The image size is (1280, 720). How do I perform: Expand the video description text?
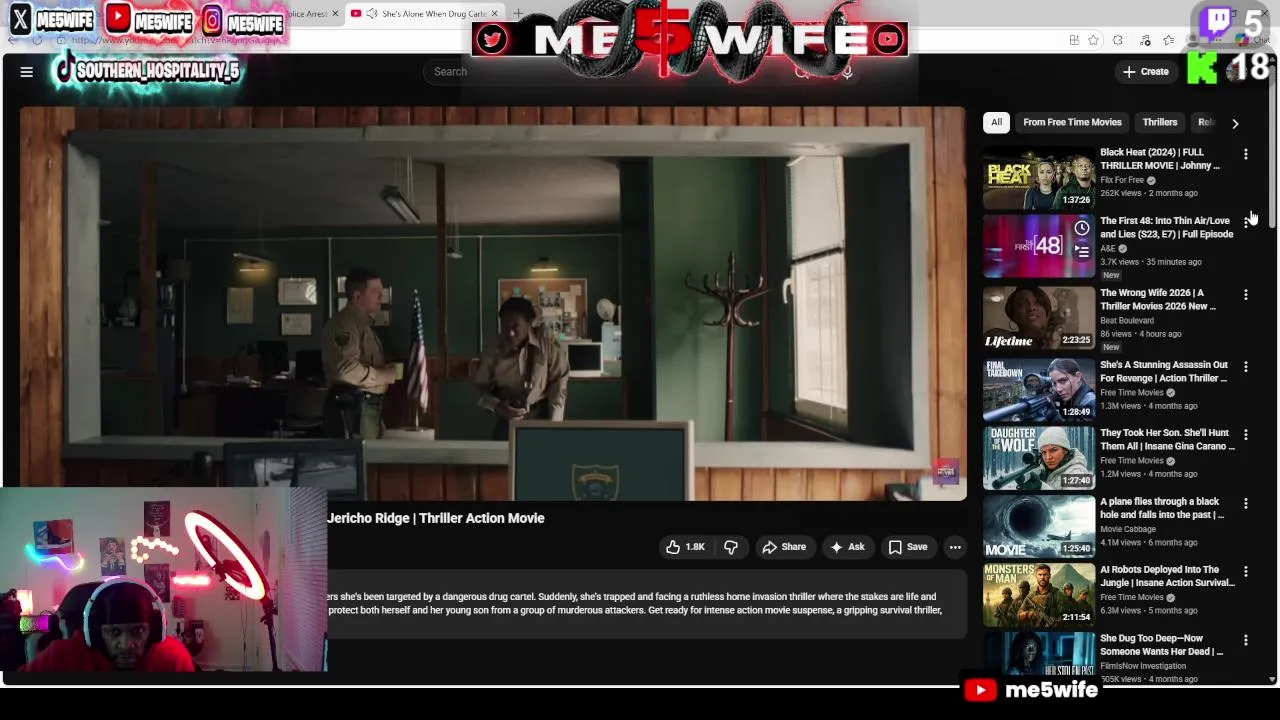click(x=635, y=603)
